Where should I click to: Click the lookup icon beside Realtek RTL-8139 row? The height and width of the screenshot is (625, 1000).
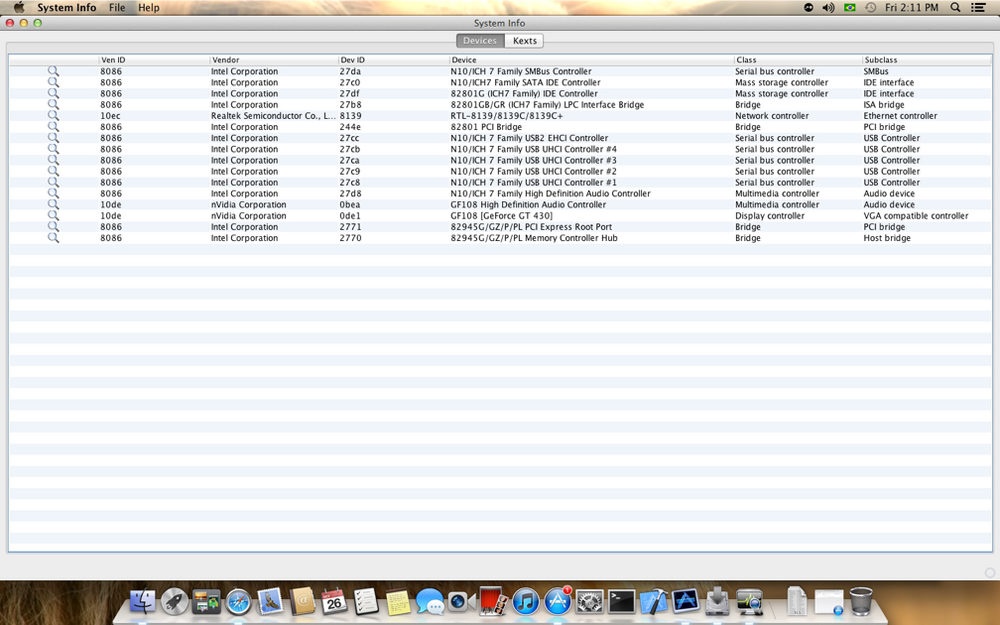pos(53,116)
